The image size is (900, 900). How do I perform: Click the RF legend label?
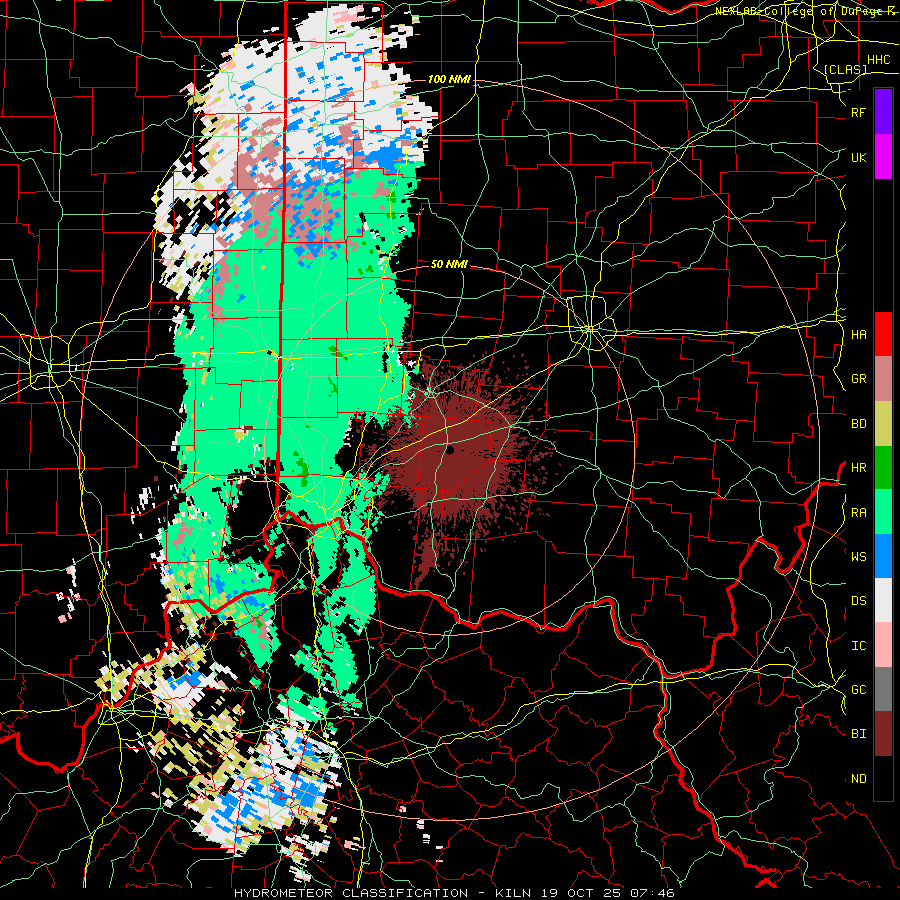pos(858,112)
